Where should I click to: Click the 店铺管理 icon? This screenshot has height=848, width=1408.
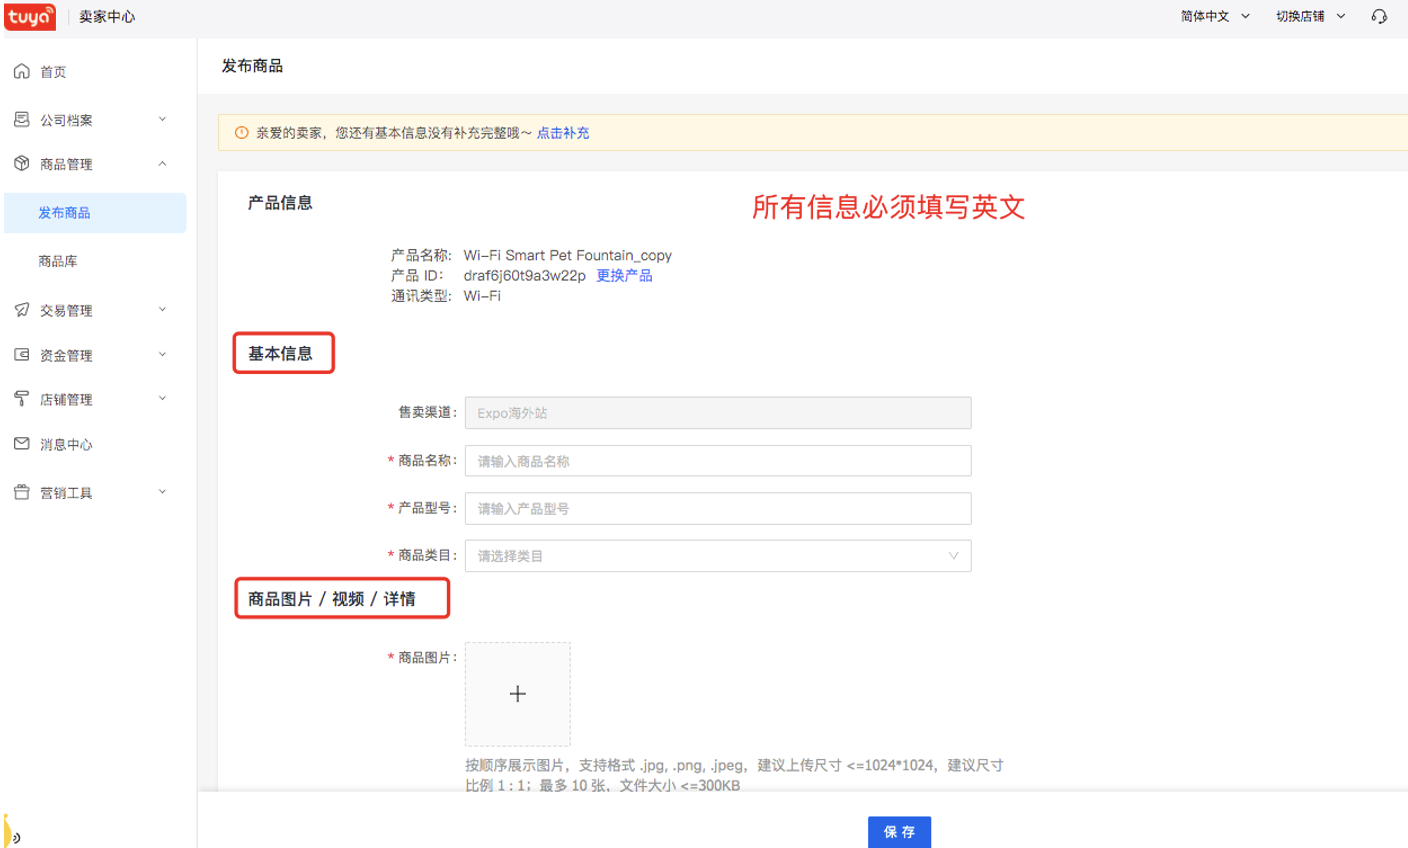(x=21, y=398)
